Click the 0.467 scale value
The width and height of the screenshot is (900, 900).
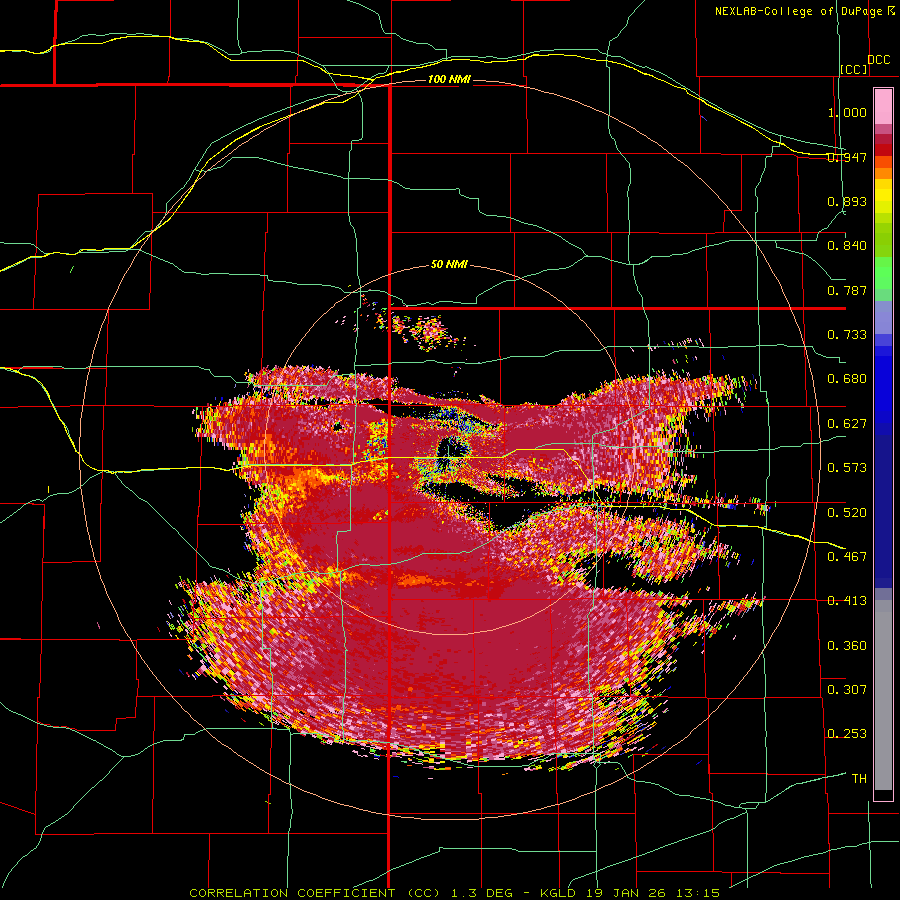pos(847,556)
